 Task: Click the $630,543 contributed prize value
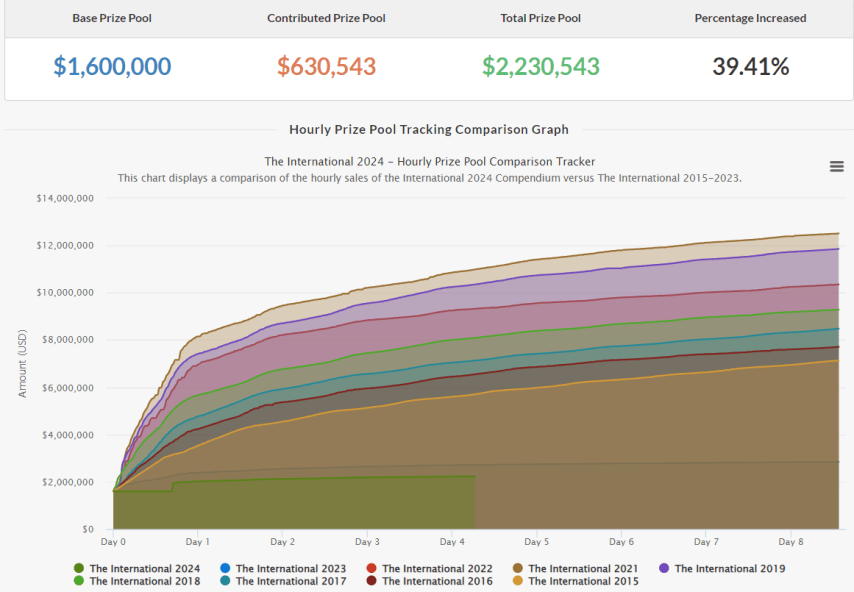tap(326, 67)
